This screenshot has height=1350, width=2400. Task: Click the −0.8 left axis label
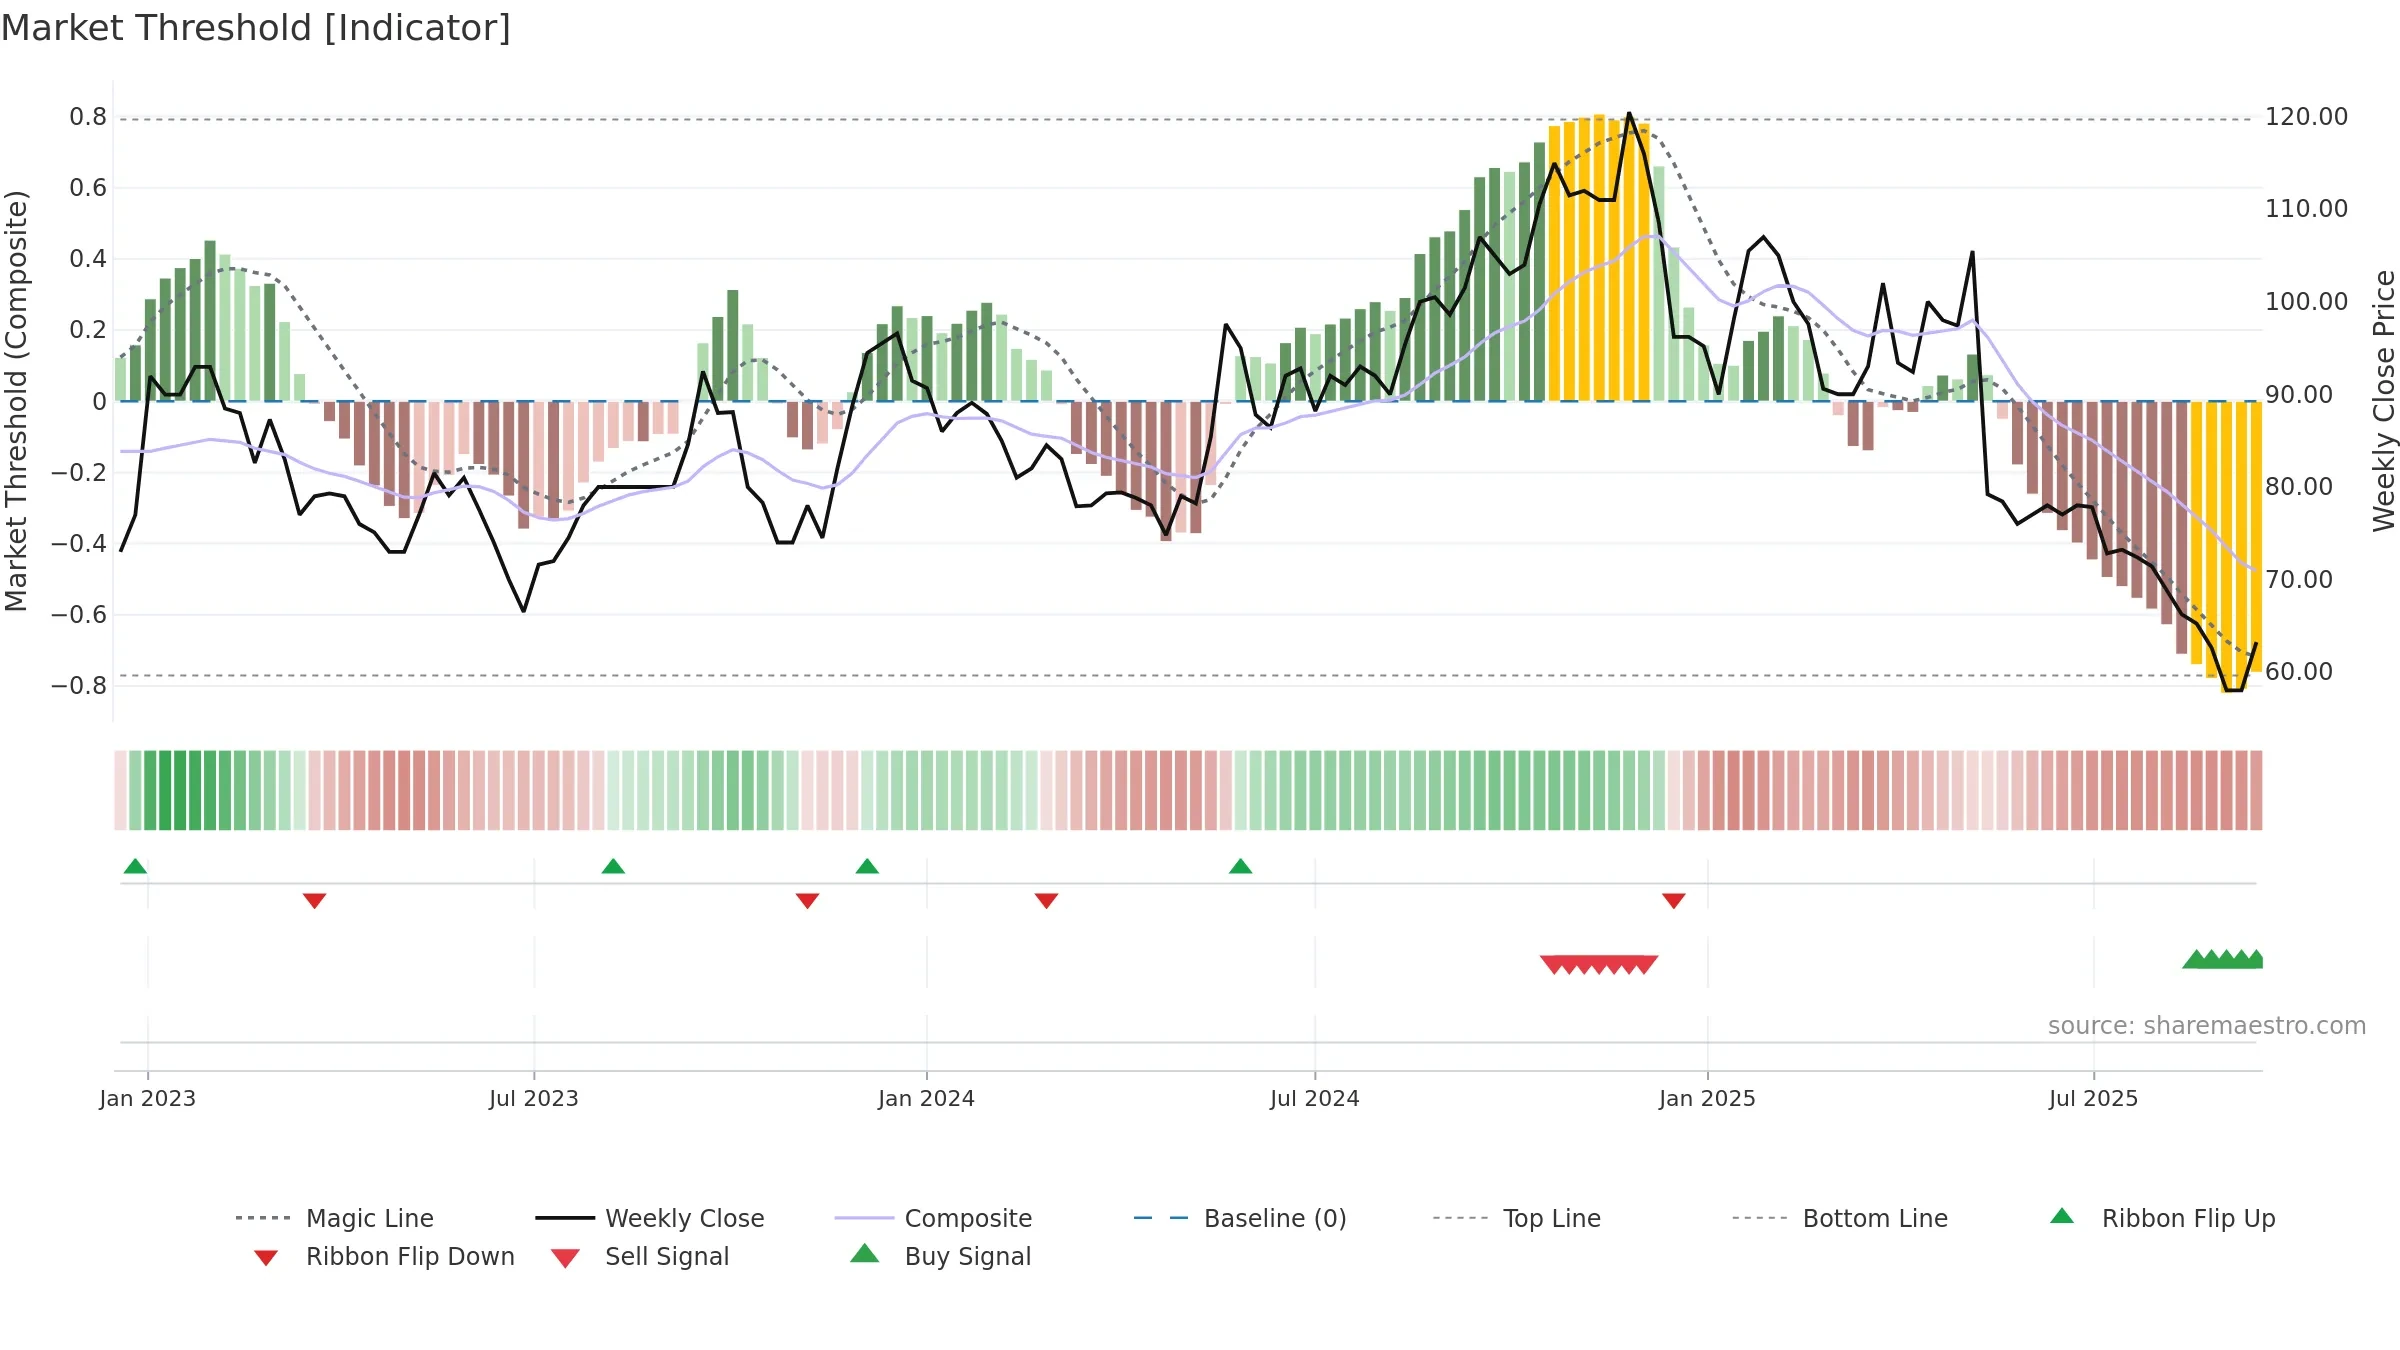(79, 686)
